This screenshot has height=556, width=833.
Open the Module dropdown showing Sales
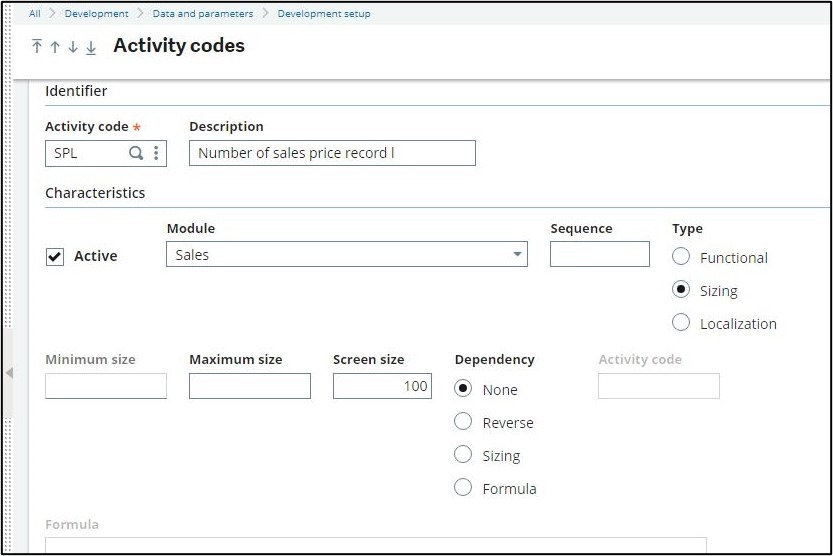346,255
